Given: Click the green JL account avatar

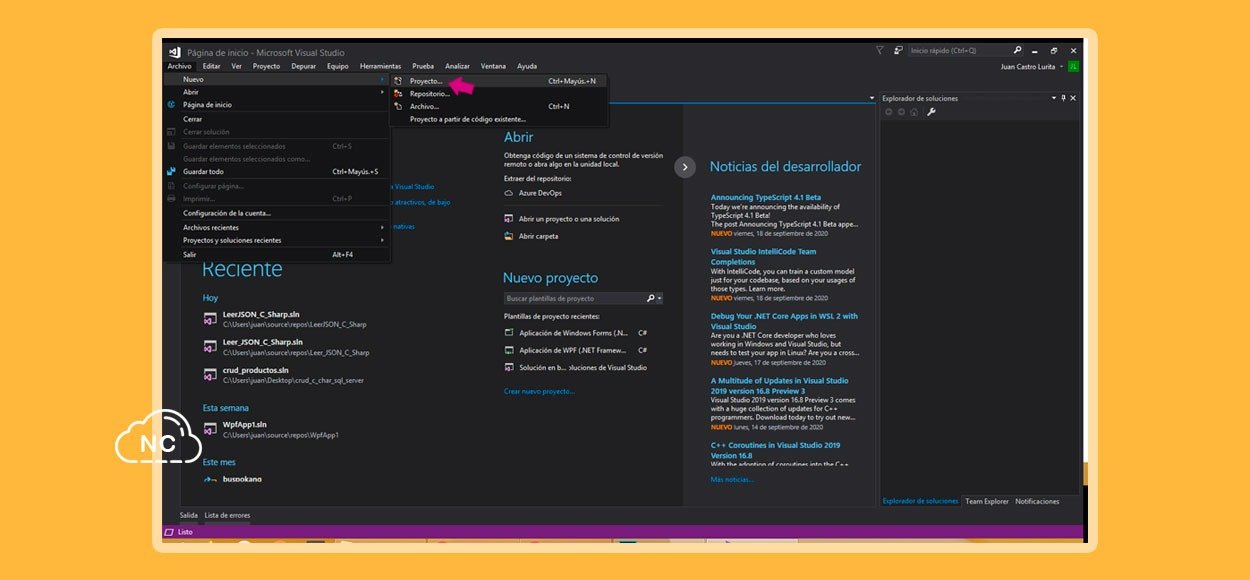Looking at the screenshot, I should [x=1073, y=66].
